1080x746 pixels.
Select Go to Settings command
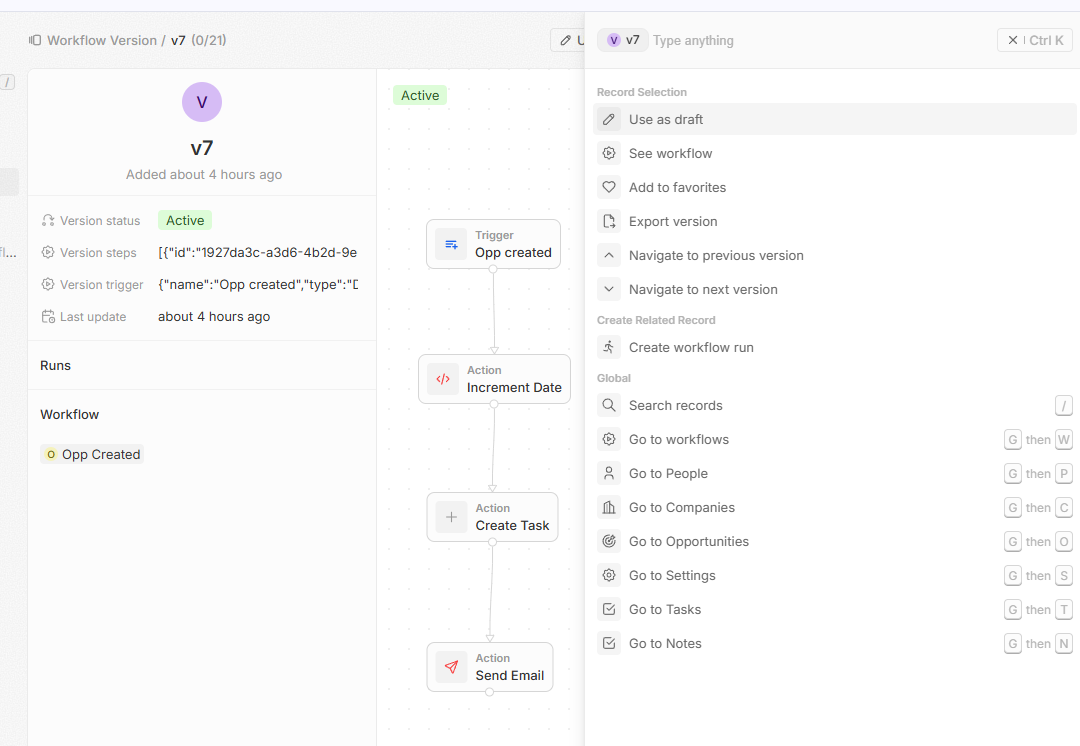coord(672,575)
